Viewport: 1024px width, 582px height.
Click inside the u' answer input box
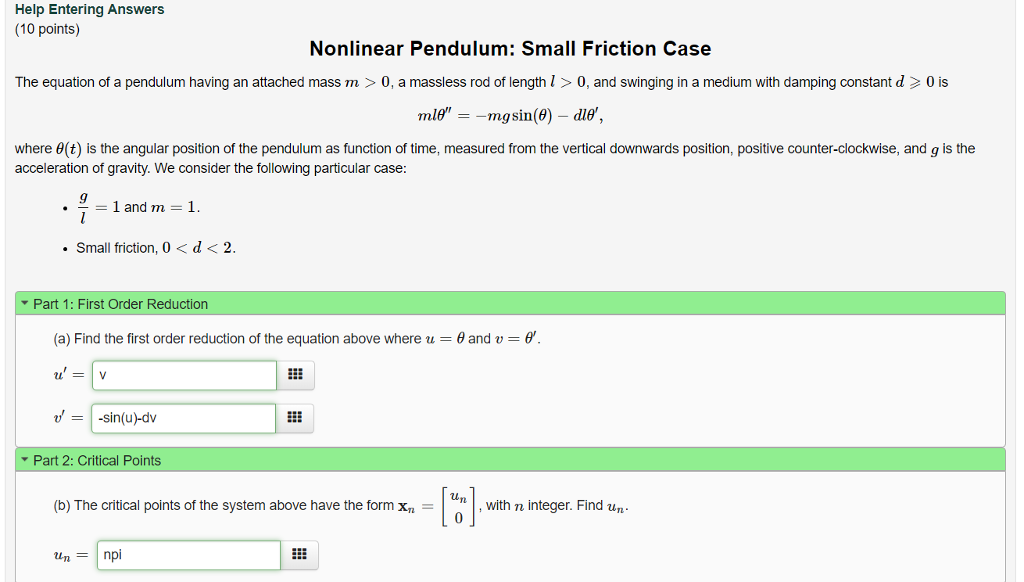(183, 375)
